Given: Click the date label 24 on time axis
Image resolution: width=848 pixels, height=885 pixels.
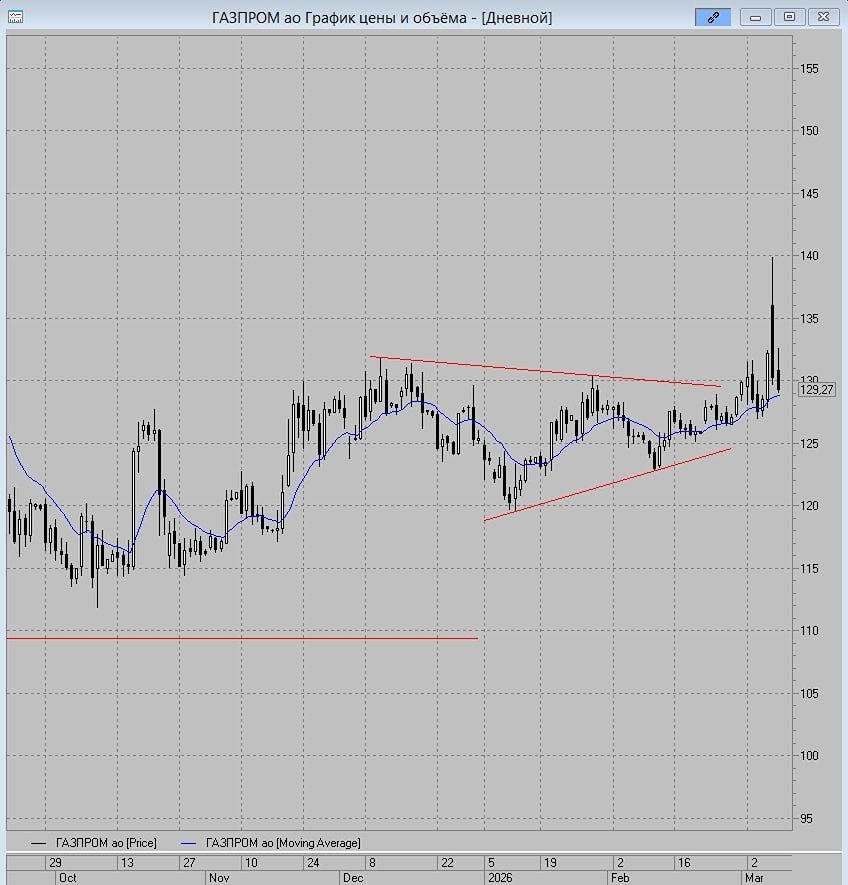Looking at the screenshot, I should [x=313, y=862].
